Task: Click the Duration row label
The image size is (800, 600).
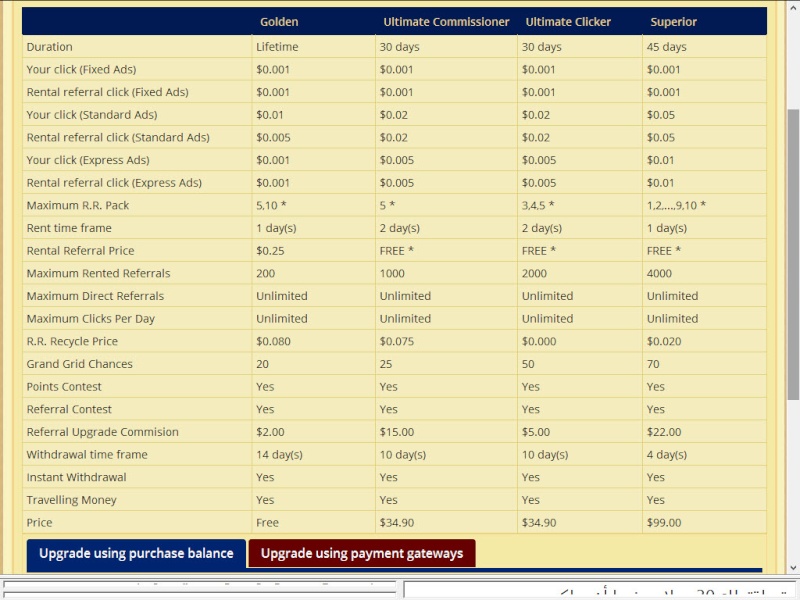Action: (49, 47)
